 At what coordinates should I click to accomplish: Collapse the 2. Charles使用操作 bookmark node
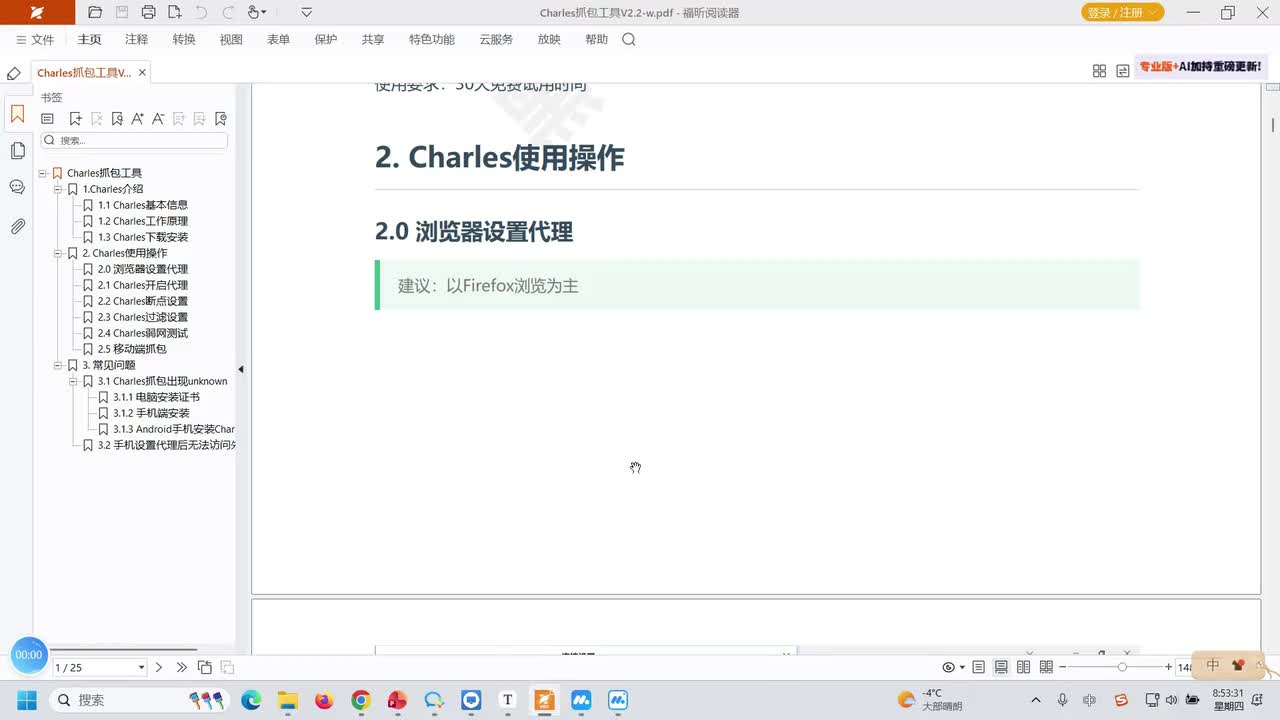point(58,253)
